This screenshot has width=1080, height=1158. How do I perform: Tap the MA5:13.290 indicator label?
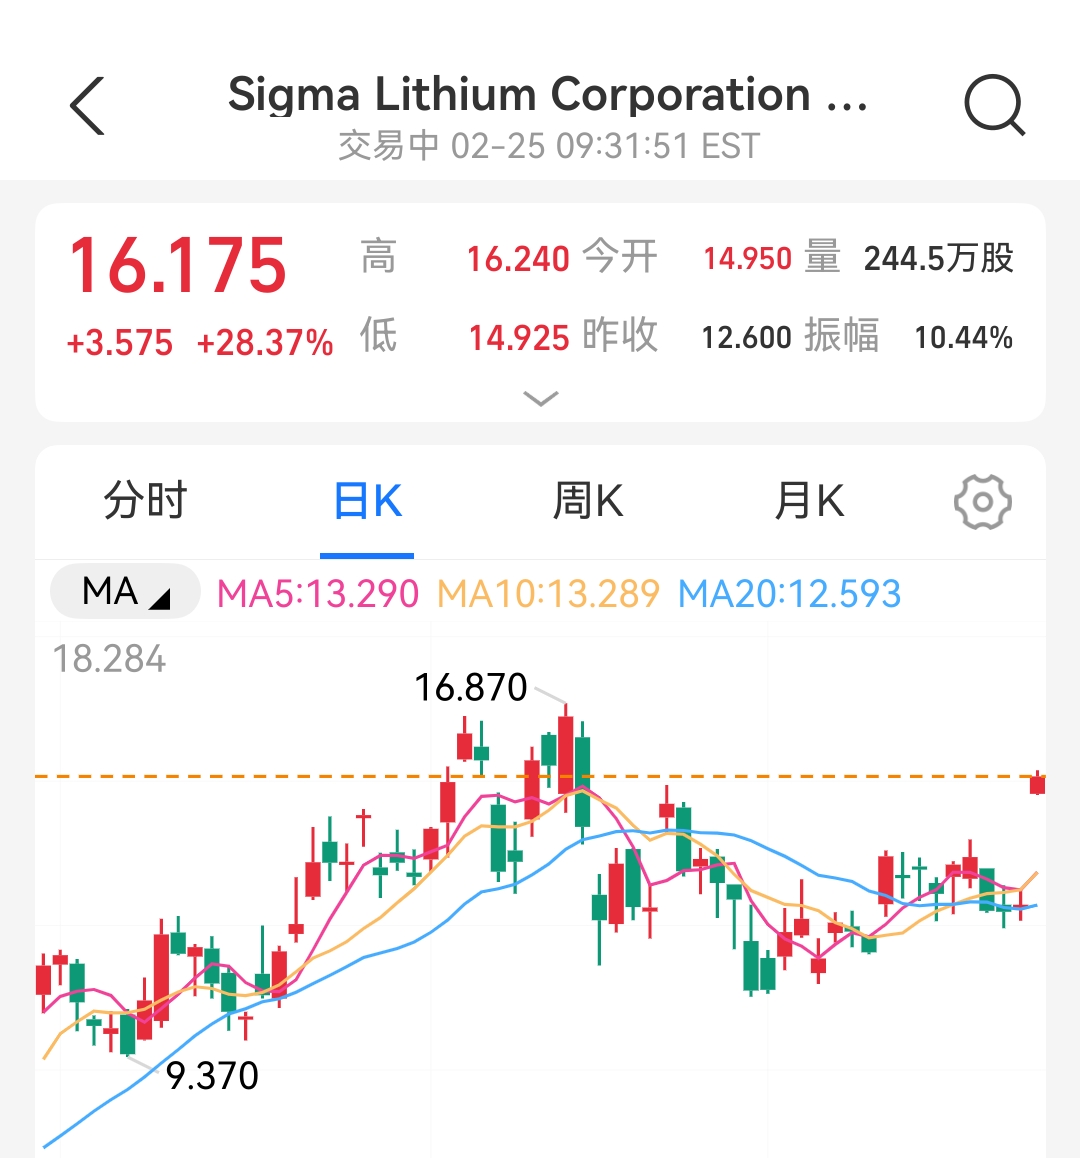pyautogui.click(x=318, y=594)
